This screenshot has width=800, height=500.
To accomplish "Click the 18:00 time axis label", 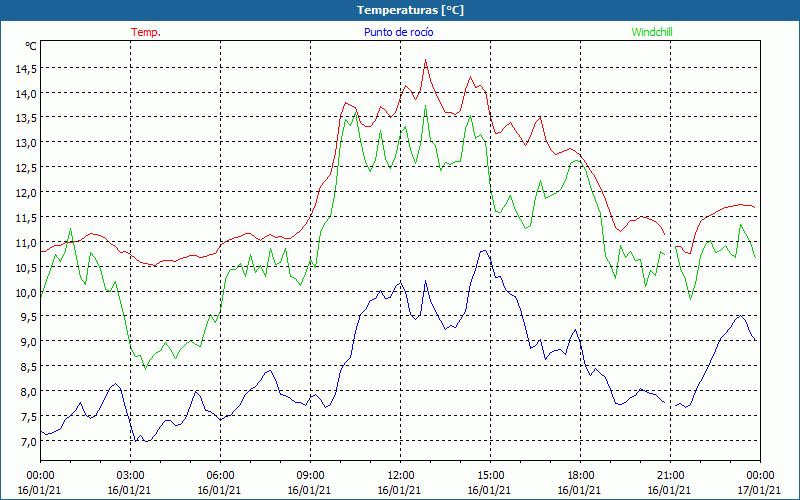I will (x=580, y=476).
